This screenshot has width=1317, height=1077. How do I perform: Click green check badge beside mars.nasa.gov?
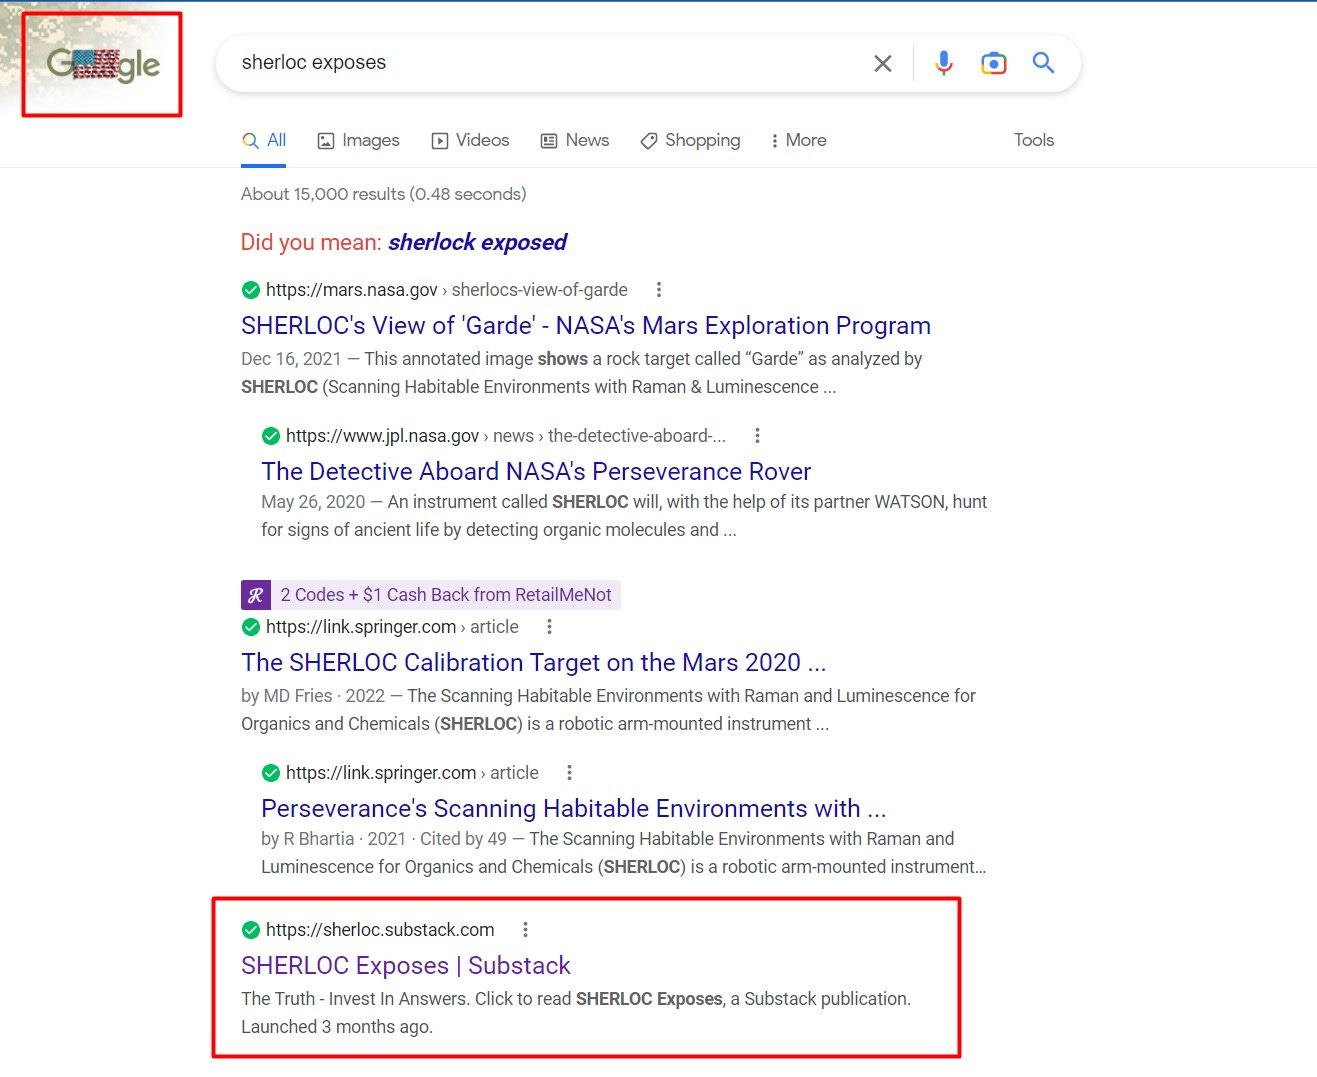point(251,290)
